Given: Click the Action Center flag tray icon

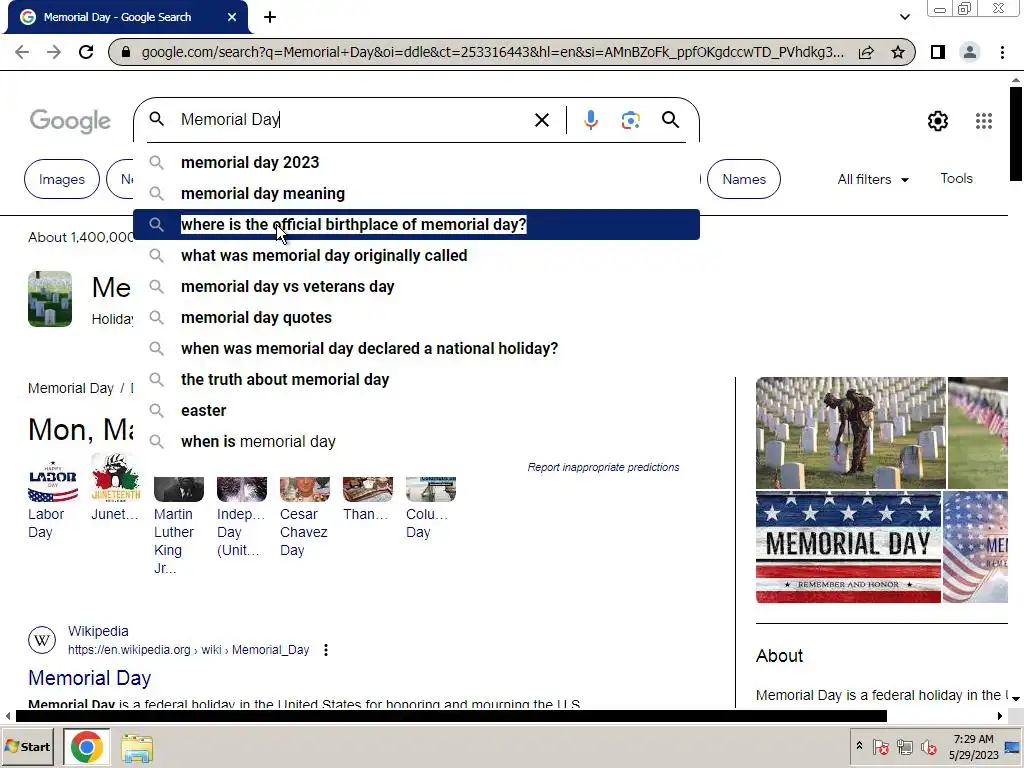Looking at the screenshot, I should coord(880,747).
